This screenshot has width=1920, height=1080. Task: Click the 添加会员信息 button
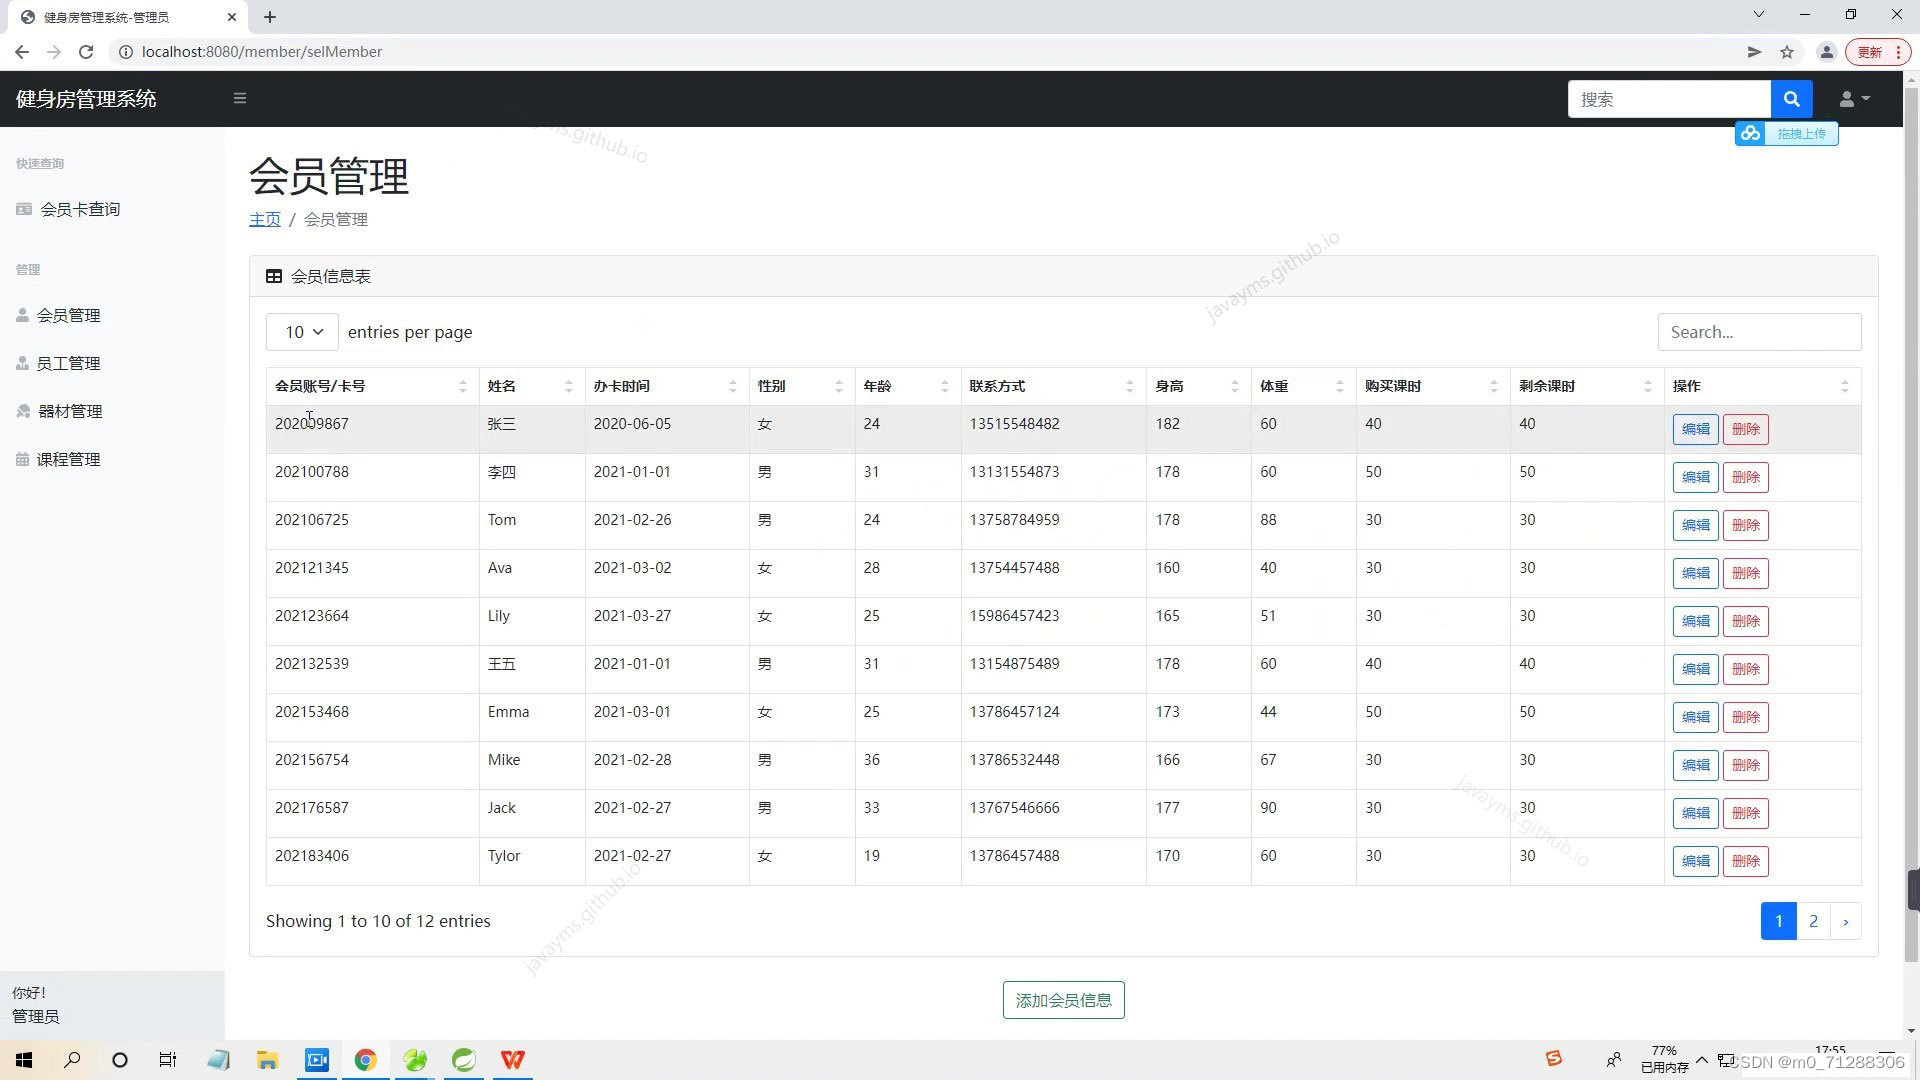pos(1063,1000)
